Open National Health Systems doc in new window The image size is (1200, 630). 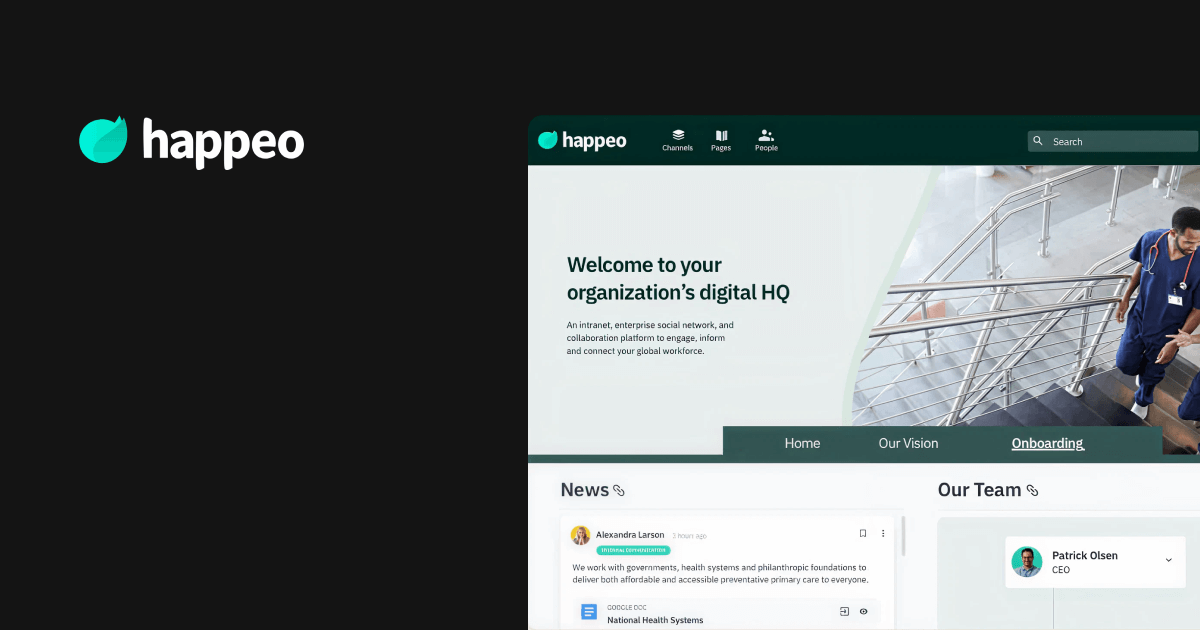click(844, 611)
